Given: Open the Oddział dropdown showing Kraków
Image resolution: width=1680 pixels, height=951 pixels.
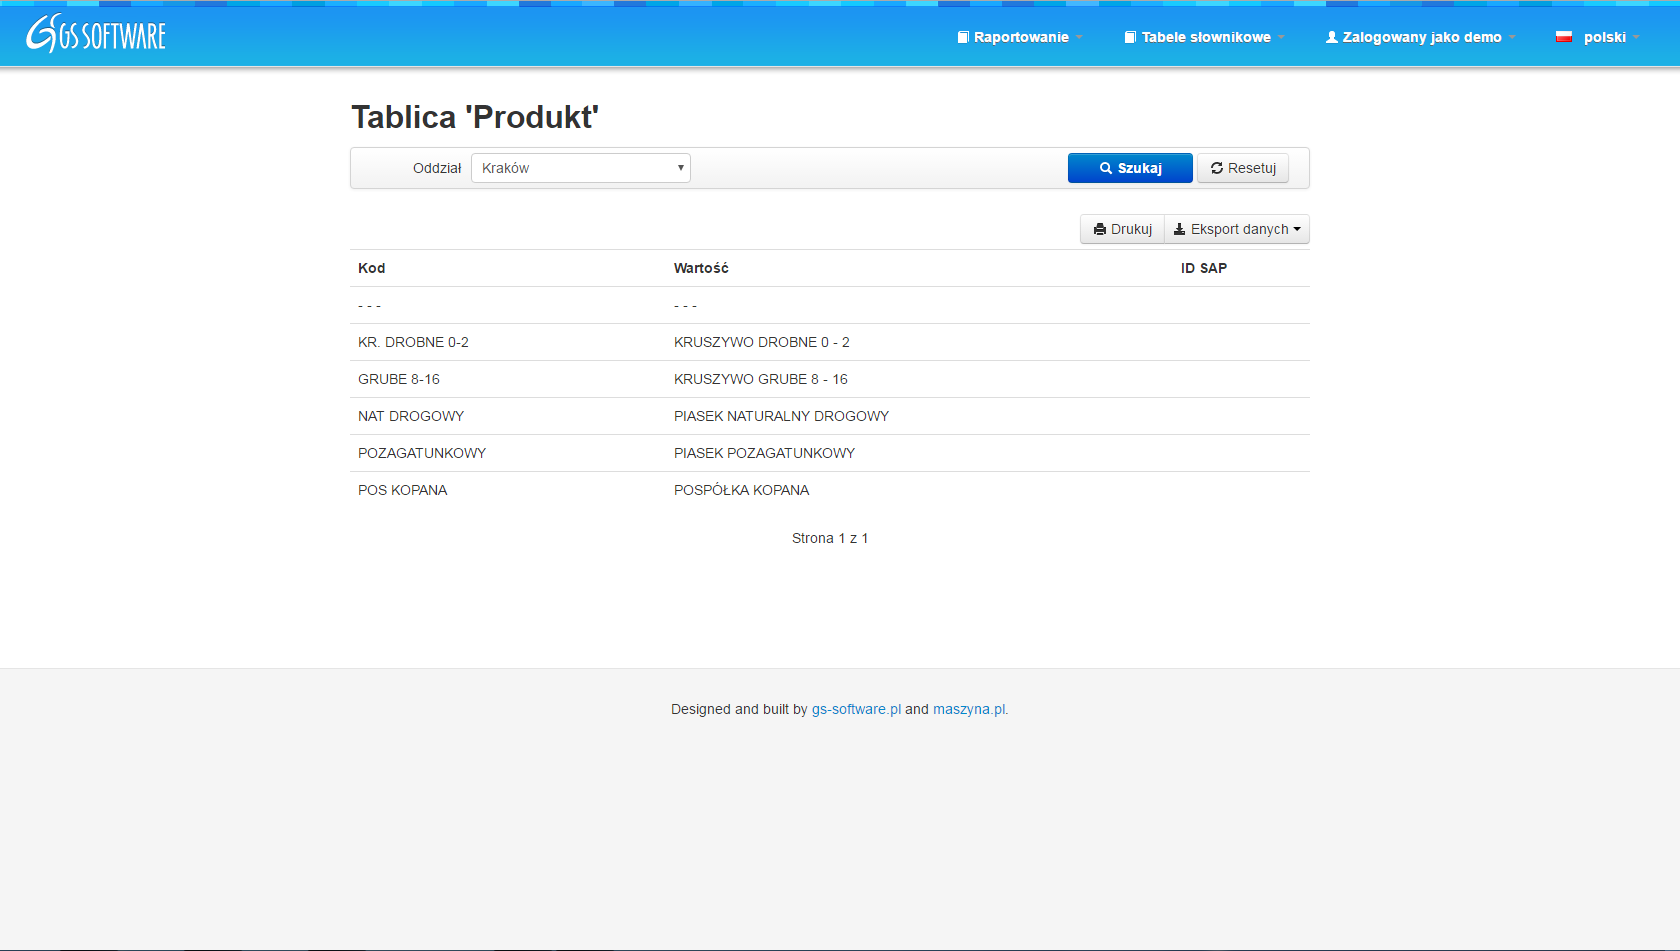Looking at the screenshot, I should point(580,168).
